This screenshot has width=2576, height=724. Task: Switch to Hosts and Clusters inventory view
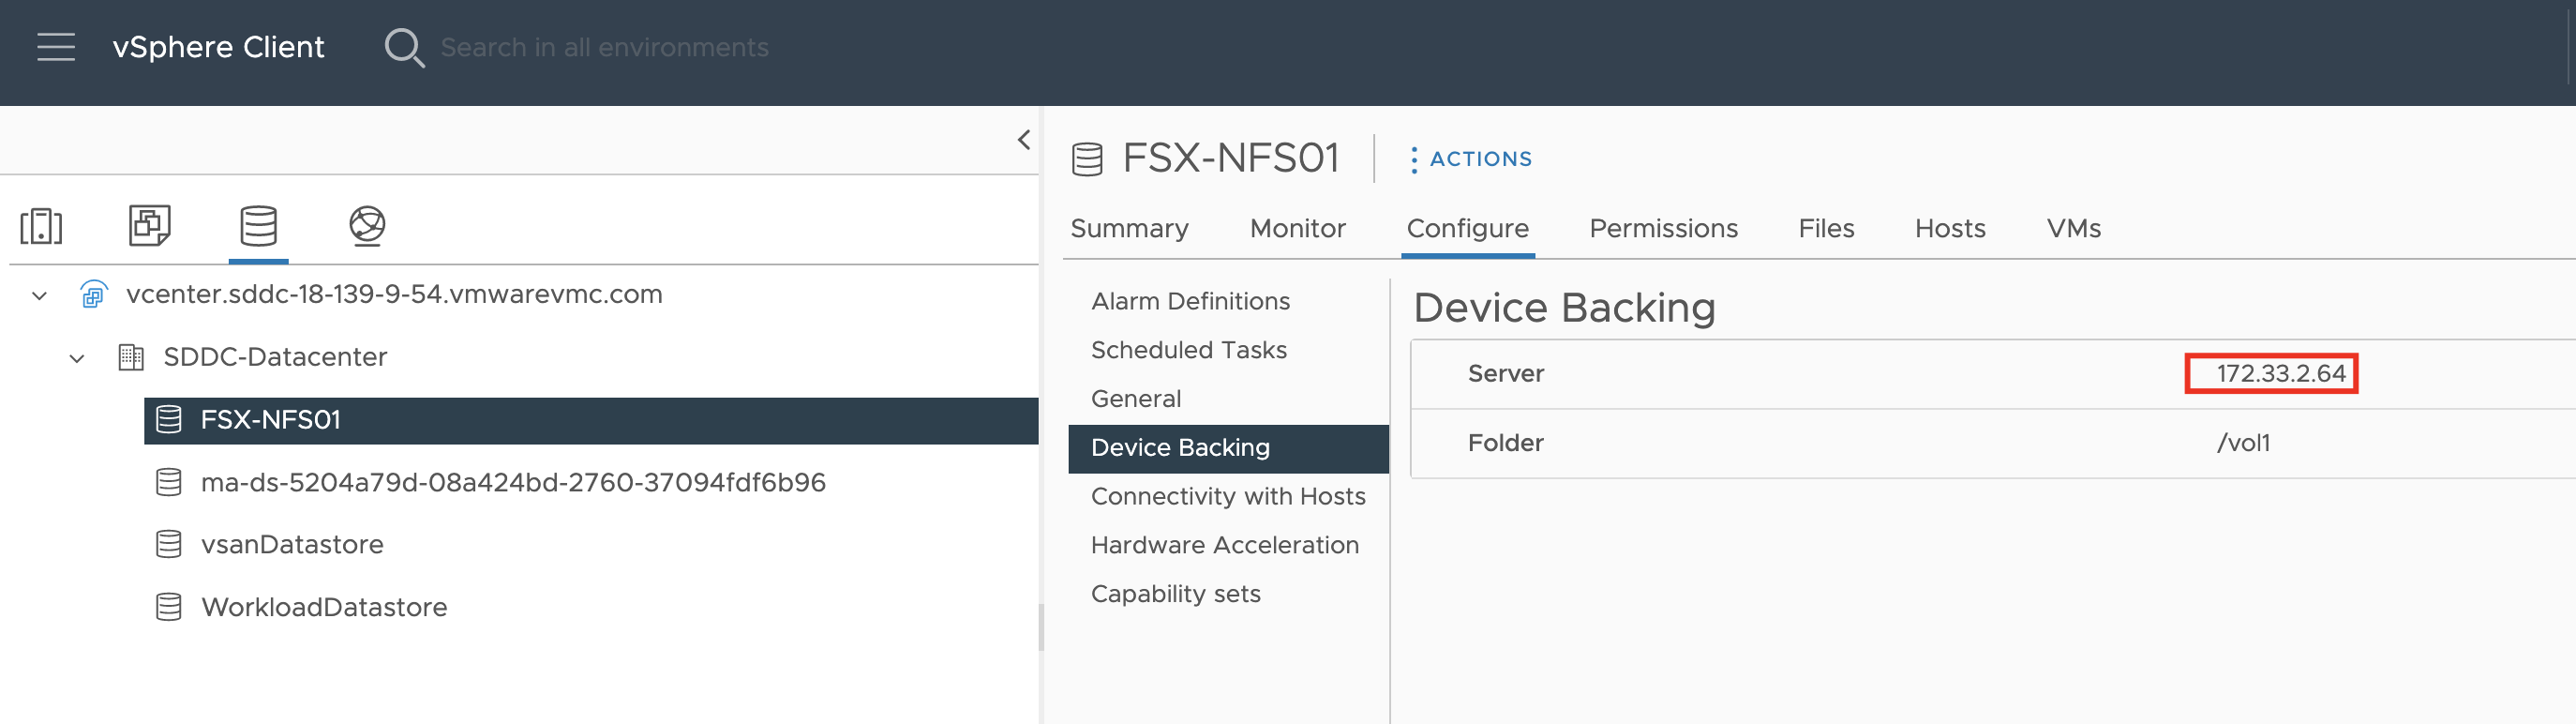coord(41,226)
